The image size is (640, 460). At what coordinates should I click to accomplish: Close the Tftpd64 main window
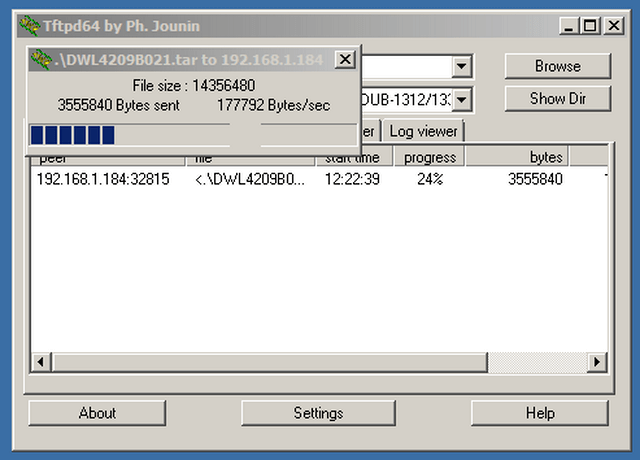coord(613,26)
